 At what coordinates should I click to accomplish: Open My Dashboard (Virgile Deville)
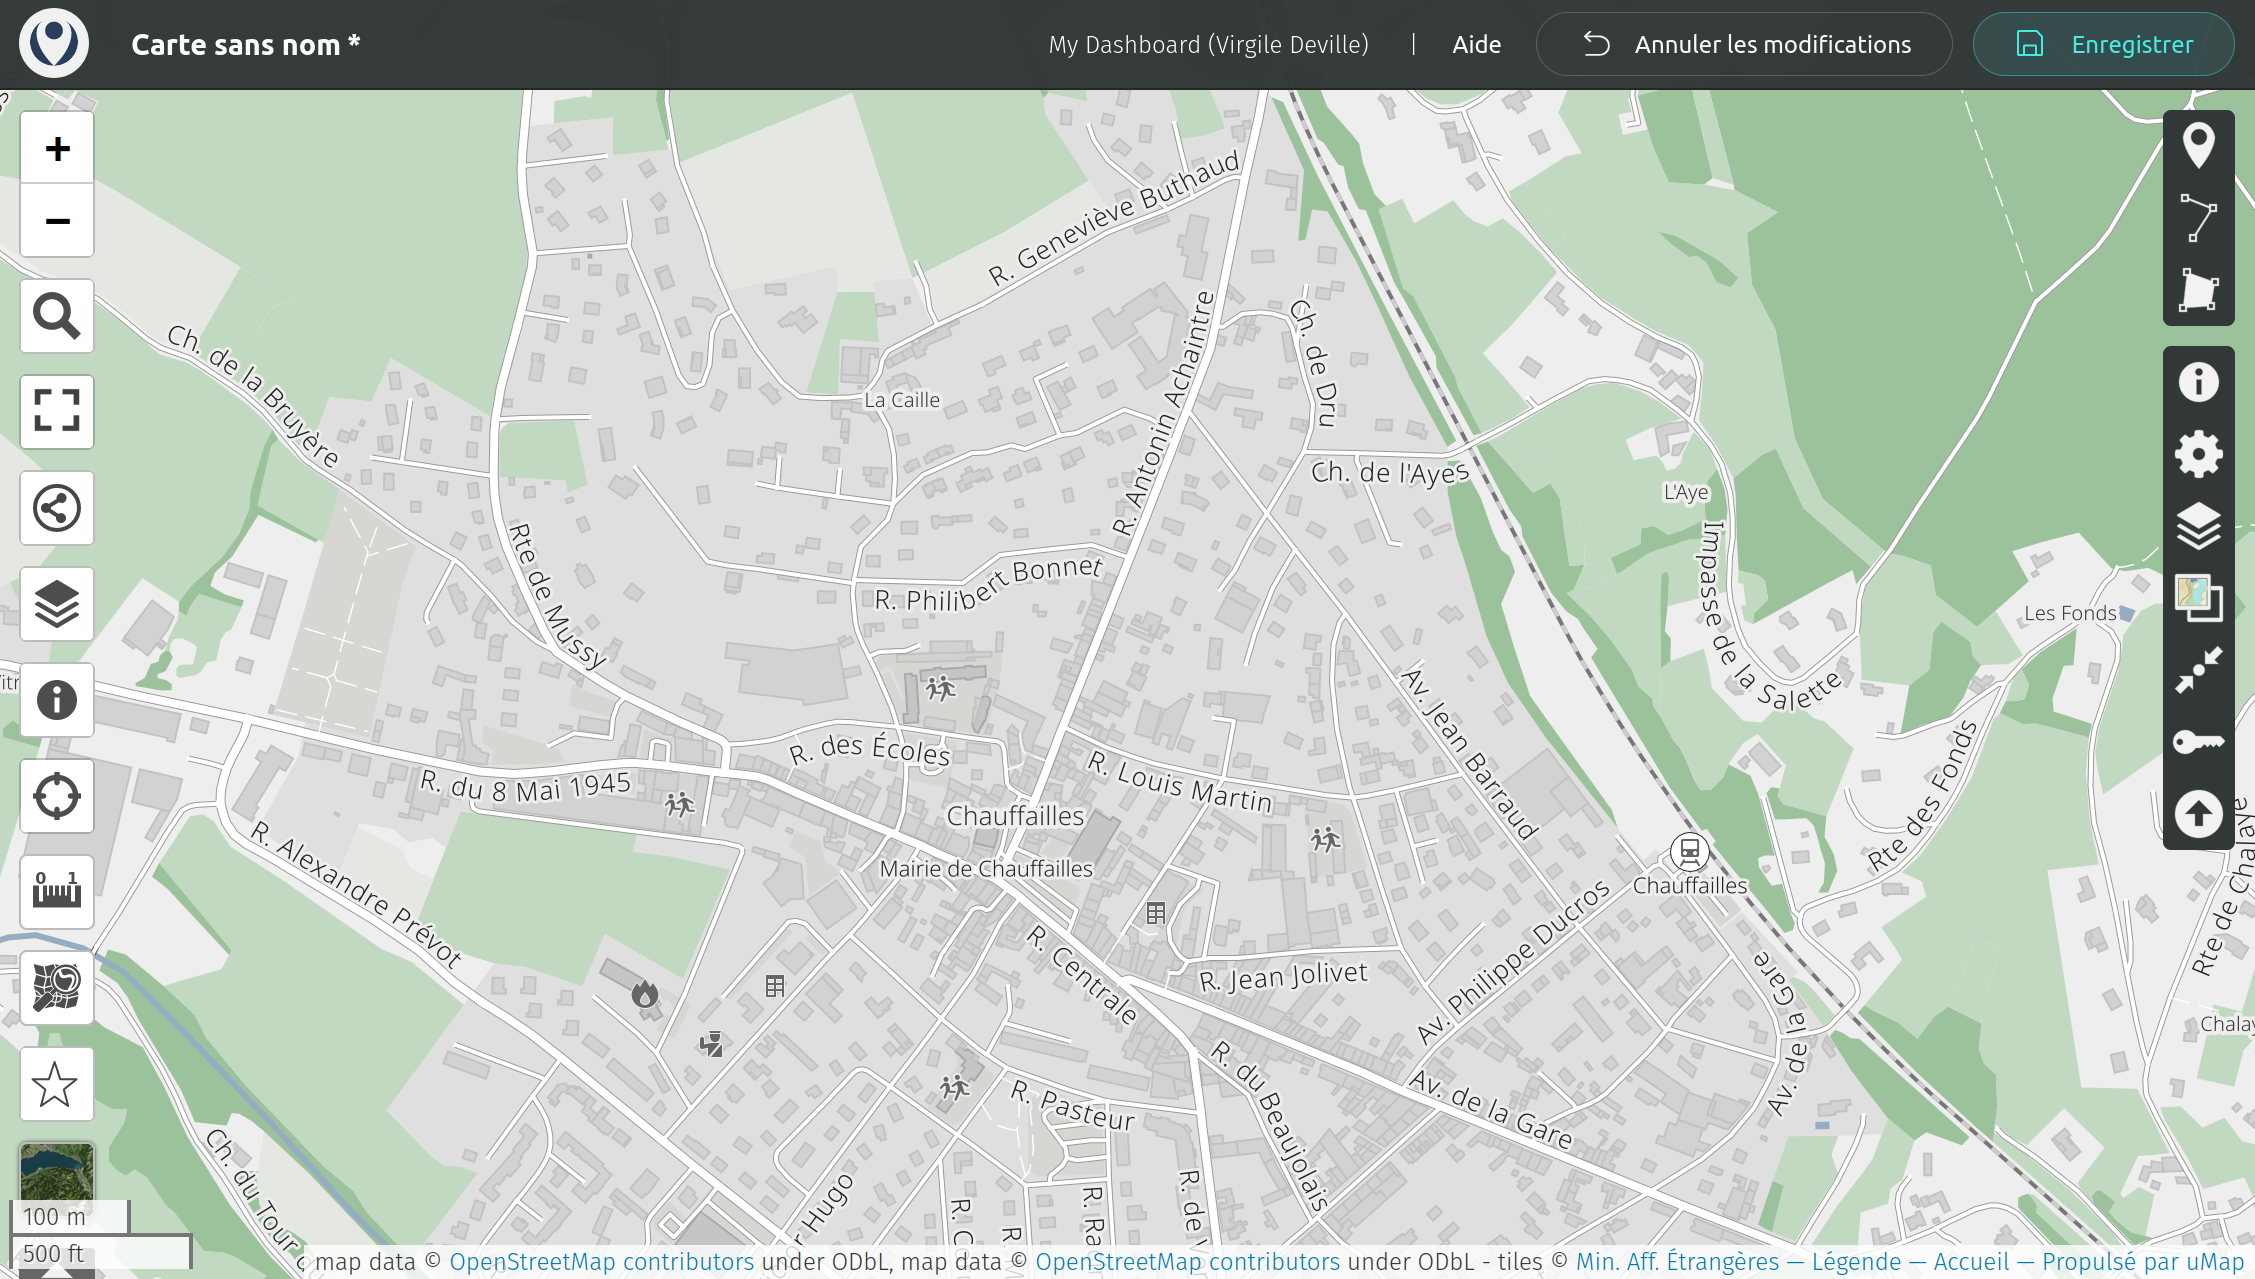pos(1208,45)
